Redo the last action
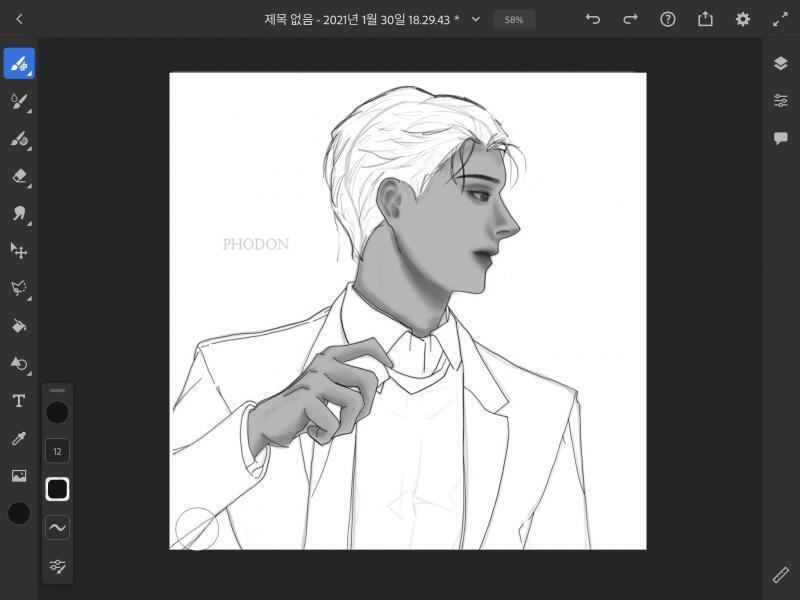 (x=631, y=19)
